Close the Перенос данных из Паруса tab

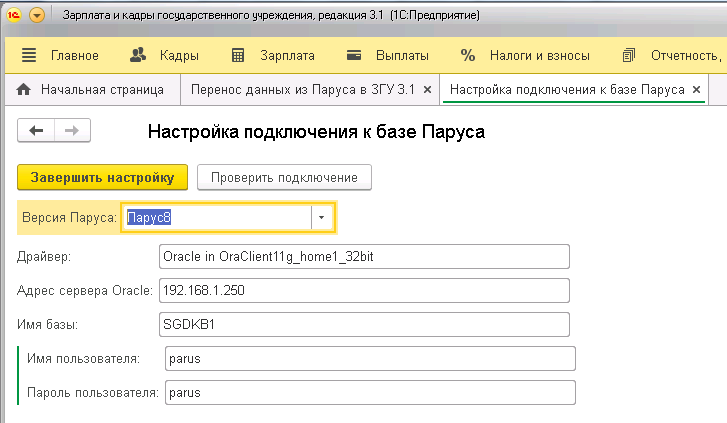[x=428, y=89]
